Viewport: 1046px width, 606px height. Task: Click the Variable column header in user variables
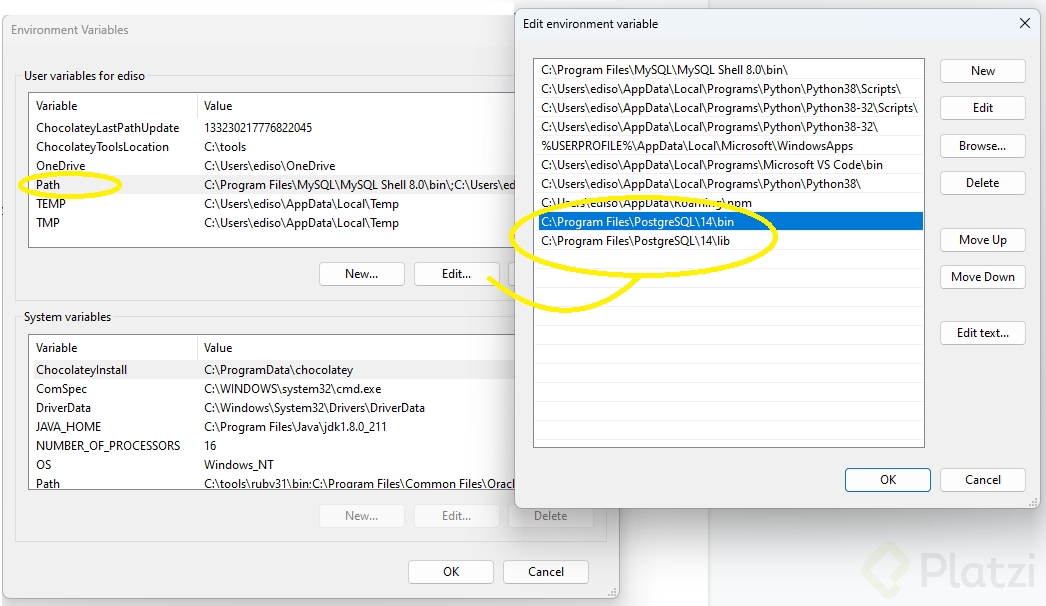coord(57,105)
